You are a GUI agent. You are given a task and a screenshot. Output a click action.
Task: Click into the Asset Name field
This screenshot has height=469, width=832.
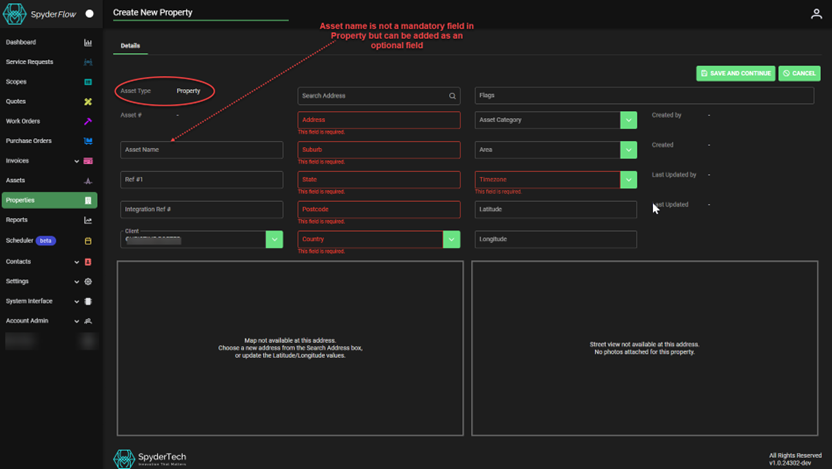[x=201, y=150]
